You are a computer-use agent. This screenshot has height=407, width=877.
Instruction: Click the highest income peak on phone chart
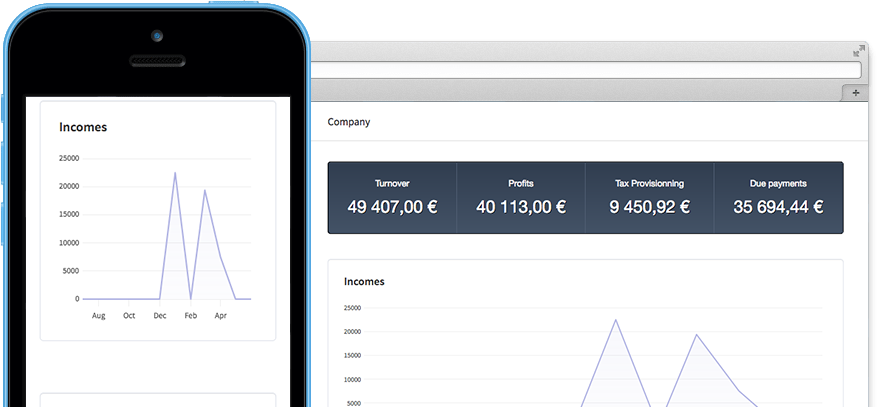(x=175, y=173)
